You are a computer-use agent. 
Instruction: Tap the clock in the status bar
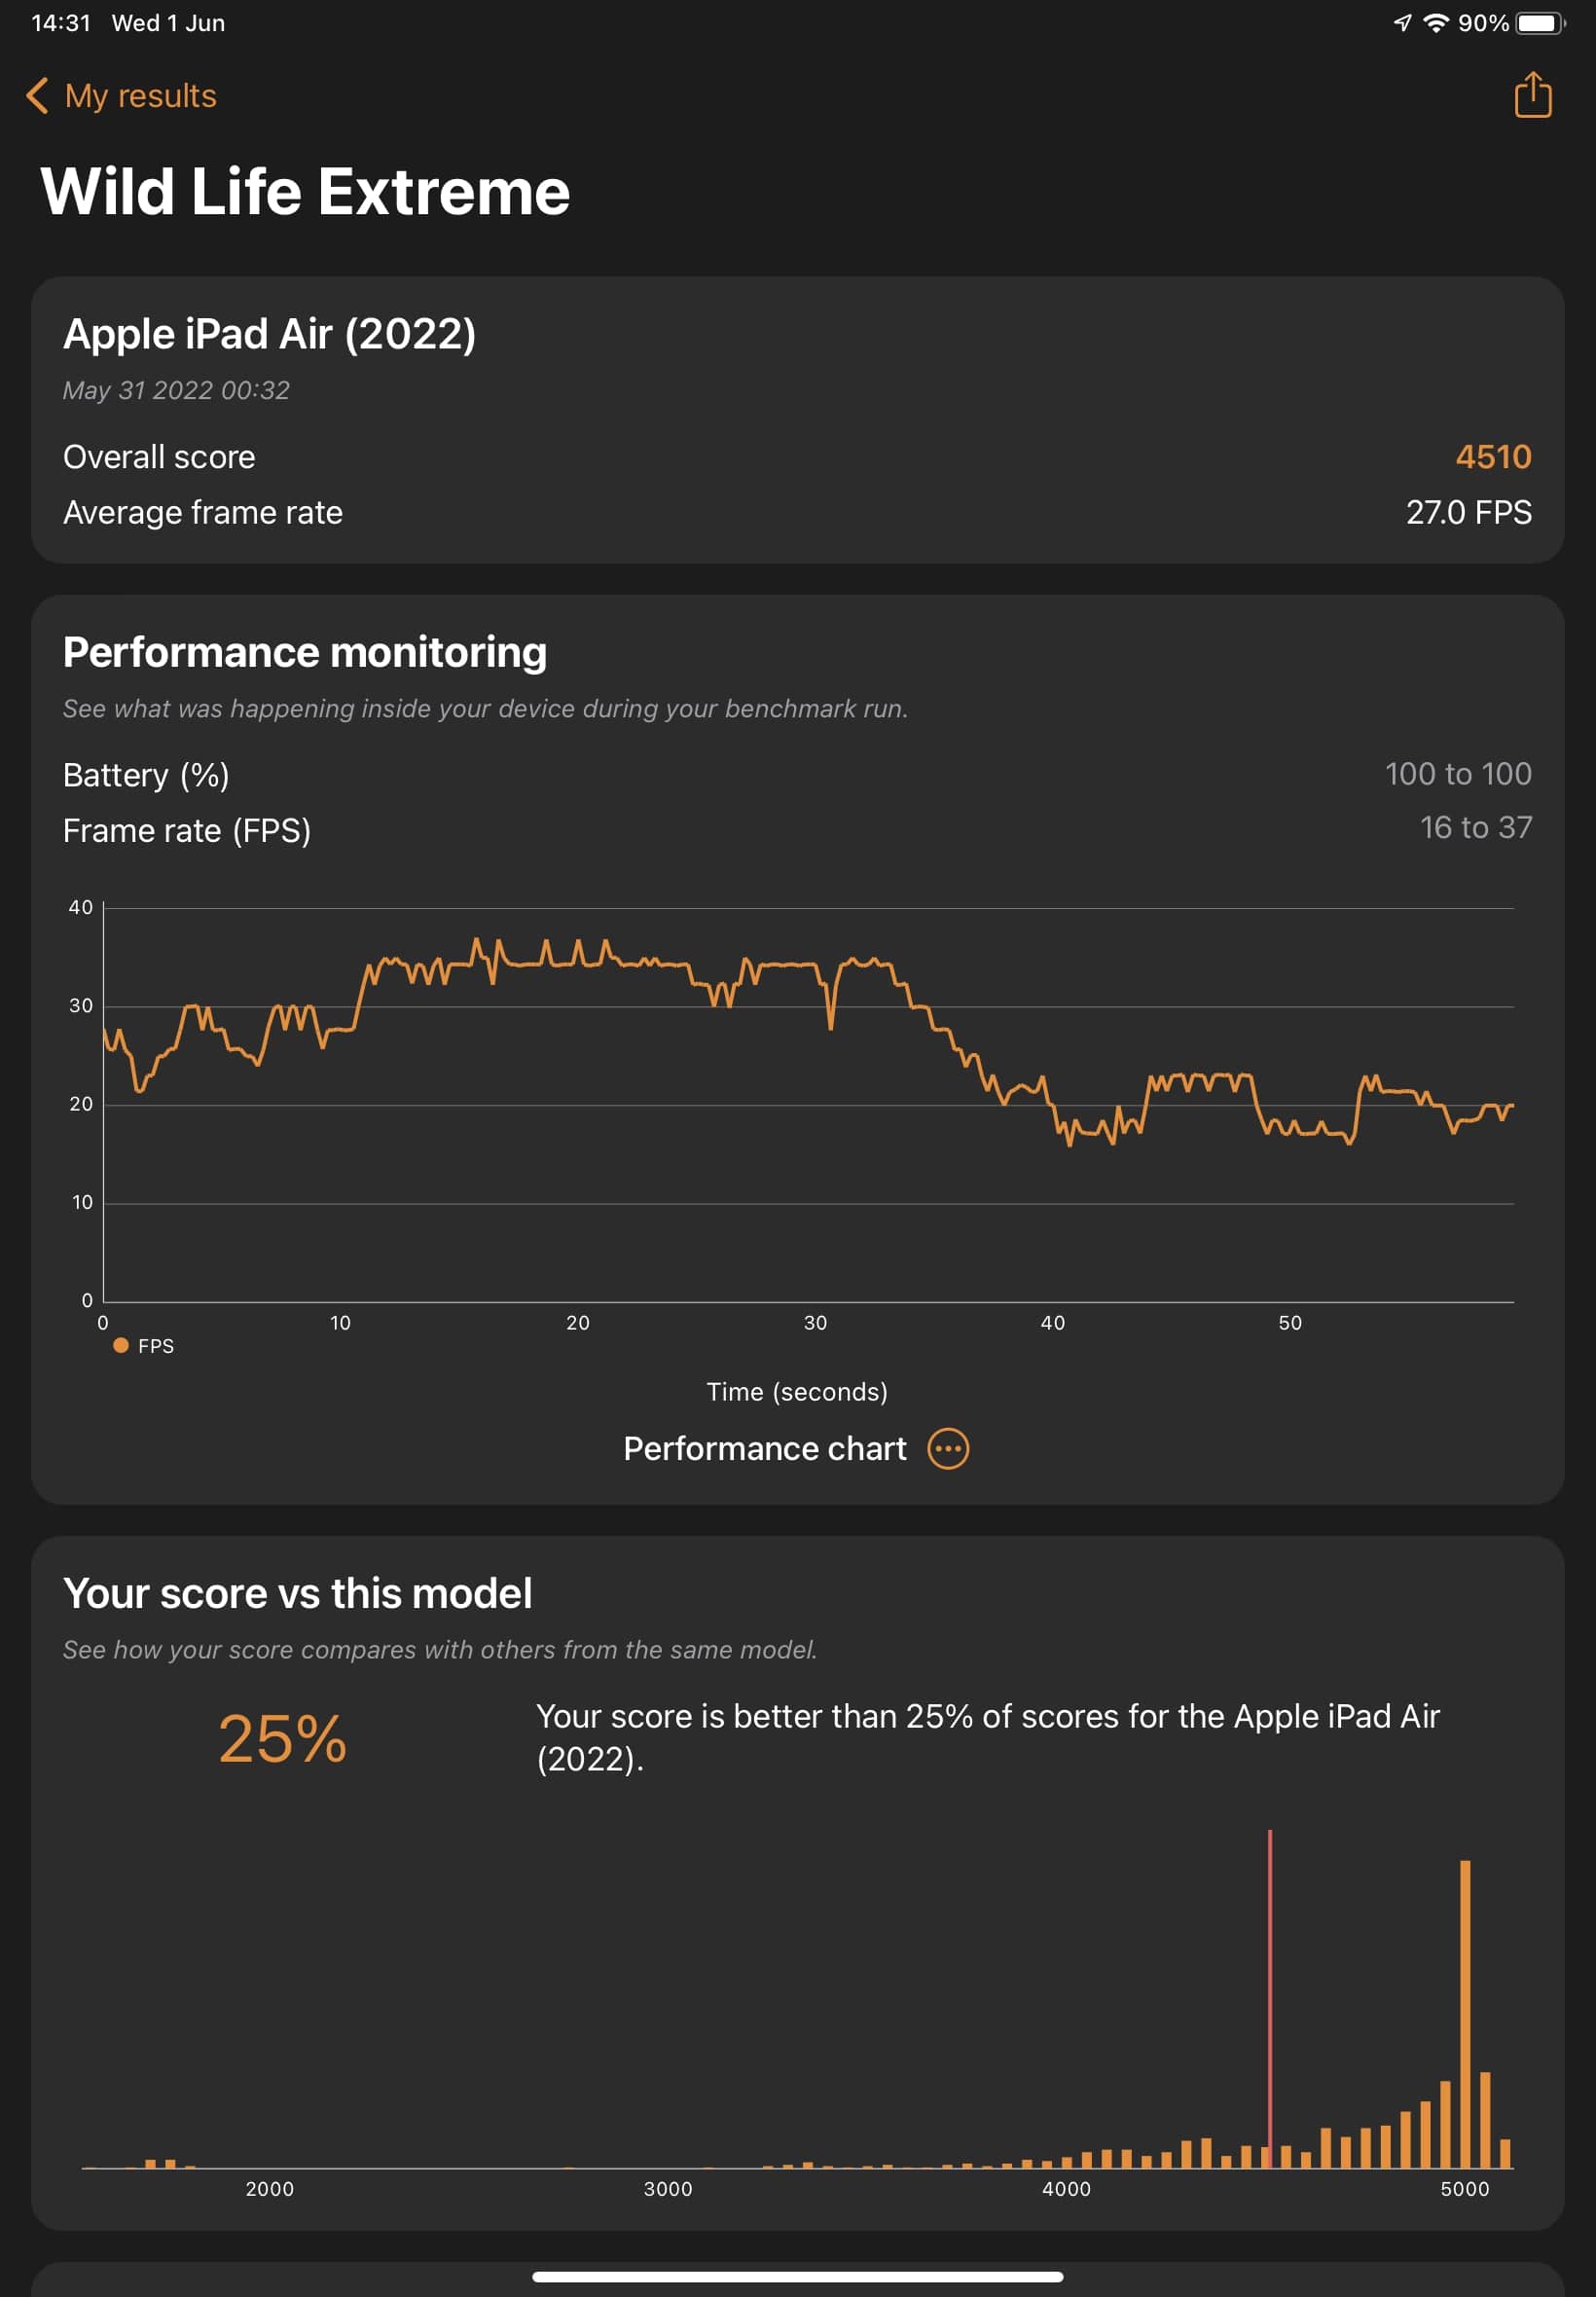(x=61, y=23)
